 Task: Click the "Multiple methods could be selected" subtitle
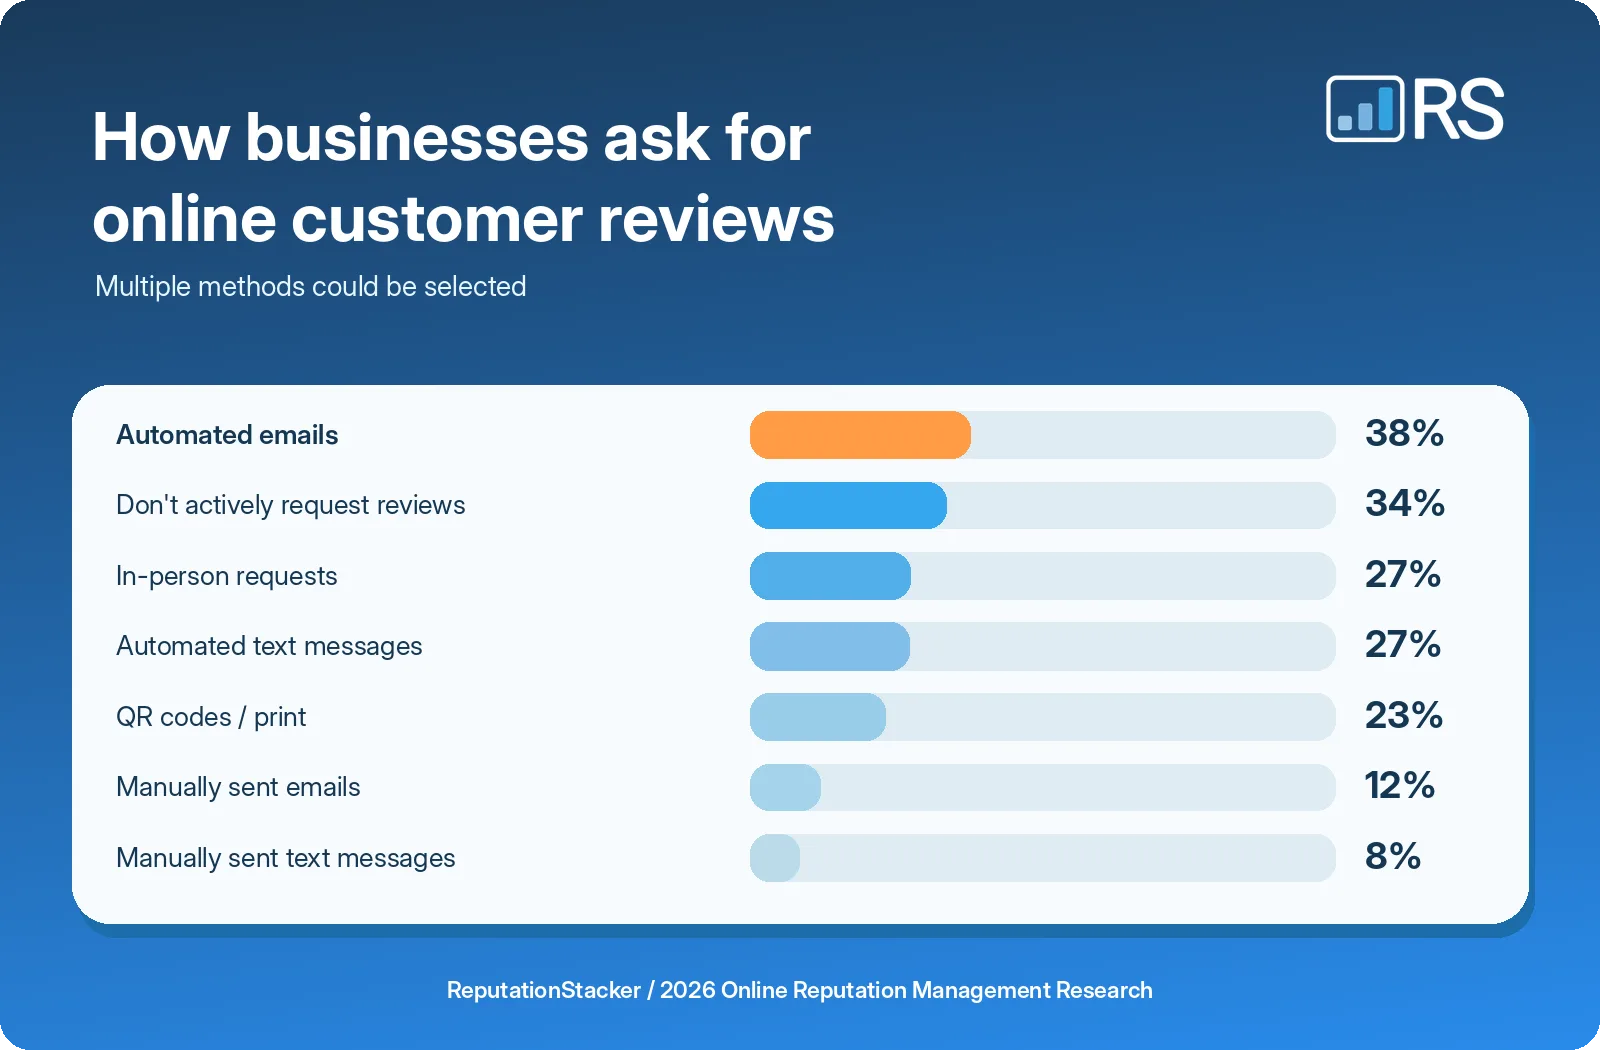point(311,286)
